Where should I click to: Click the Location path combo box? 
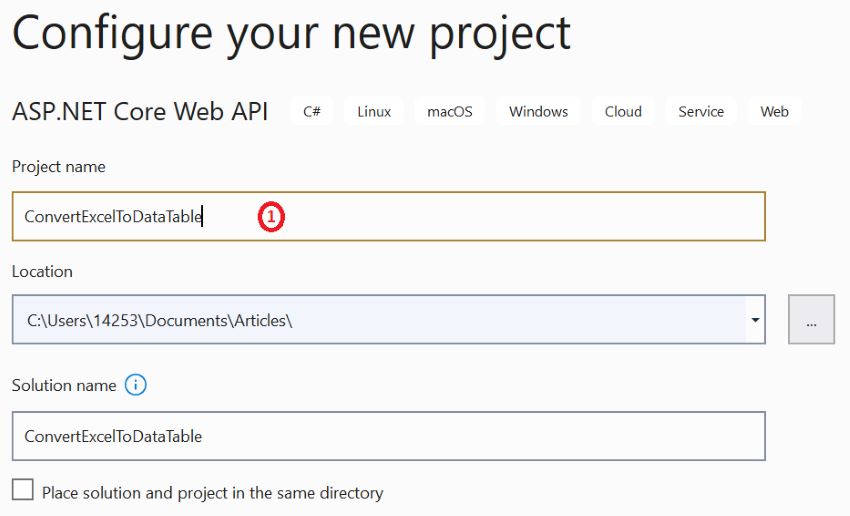389,320
